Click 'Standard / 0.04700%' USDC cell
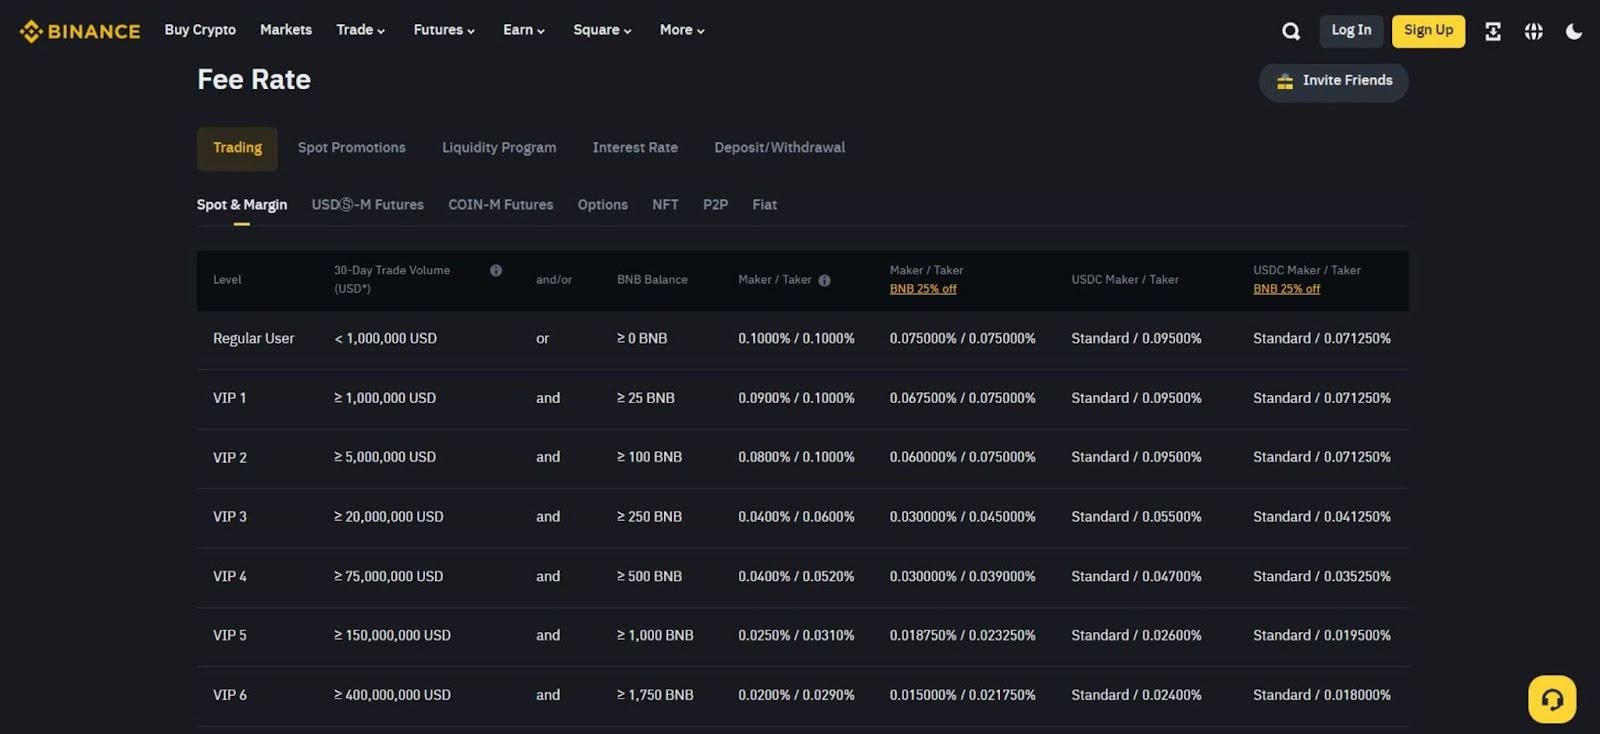Image resolution: width=1600 pixels, height=734 pixels. coord(1137,577)
